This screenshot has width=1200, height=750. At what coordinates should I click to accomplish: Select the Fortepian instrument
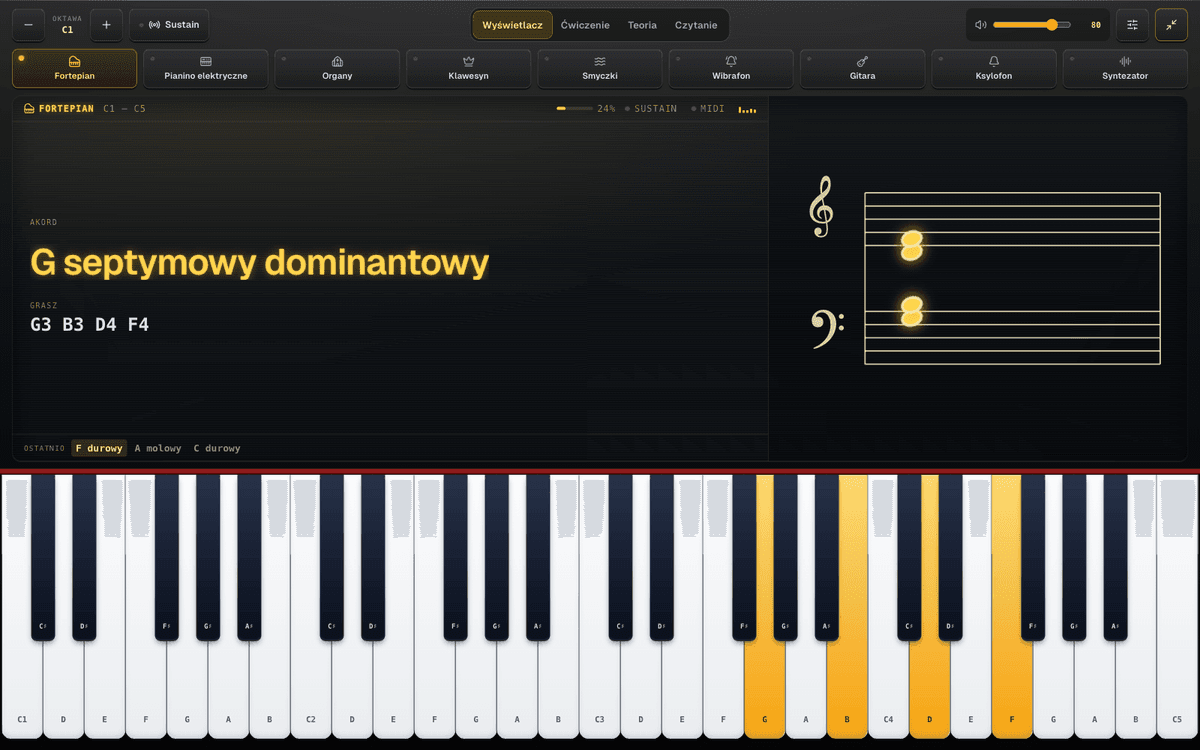[x=75, y=69]
